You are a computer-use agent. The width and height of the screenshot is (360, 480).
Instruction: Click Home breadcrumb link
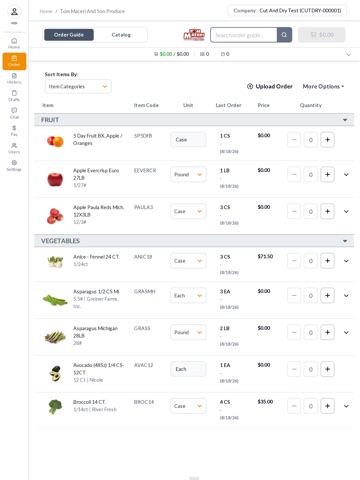pos(46,11)
